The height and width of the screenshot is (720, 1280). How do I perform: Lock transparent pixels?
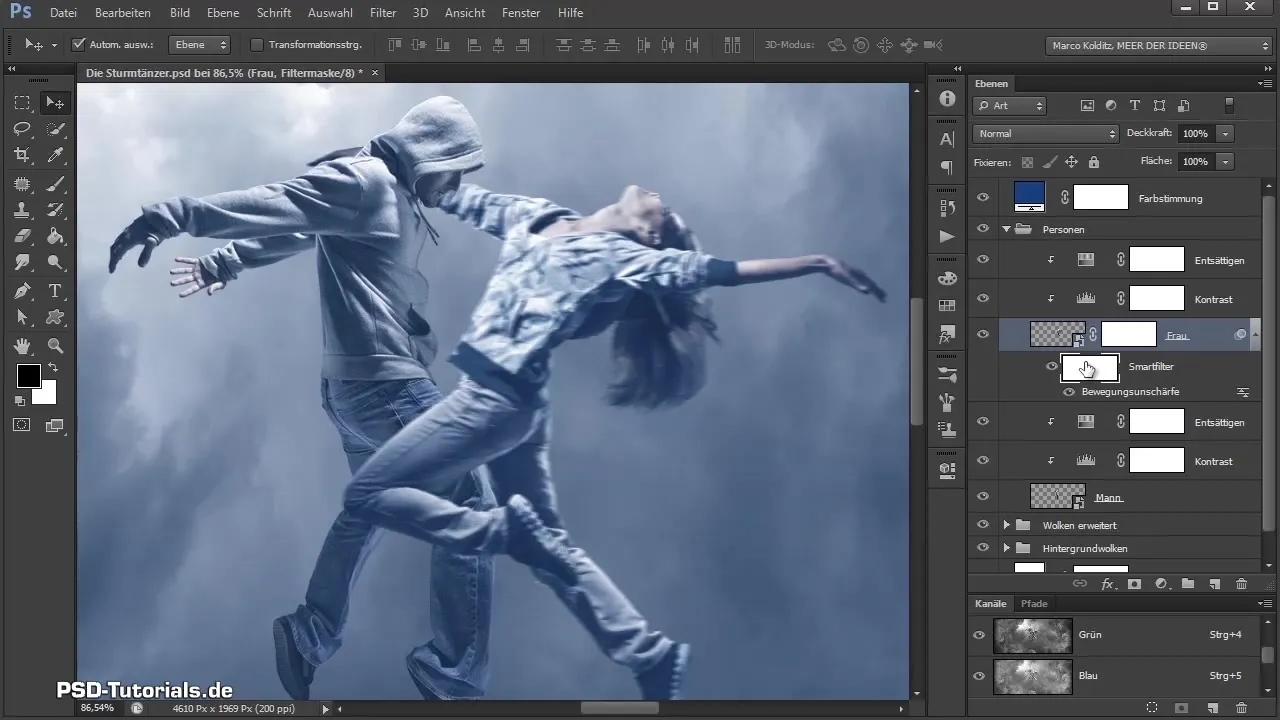click(1027, 162)
